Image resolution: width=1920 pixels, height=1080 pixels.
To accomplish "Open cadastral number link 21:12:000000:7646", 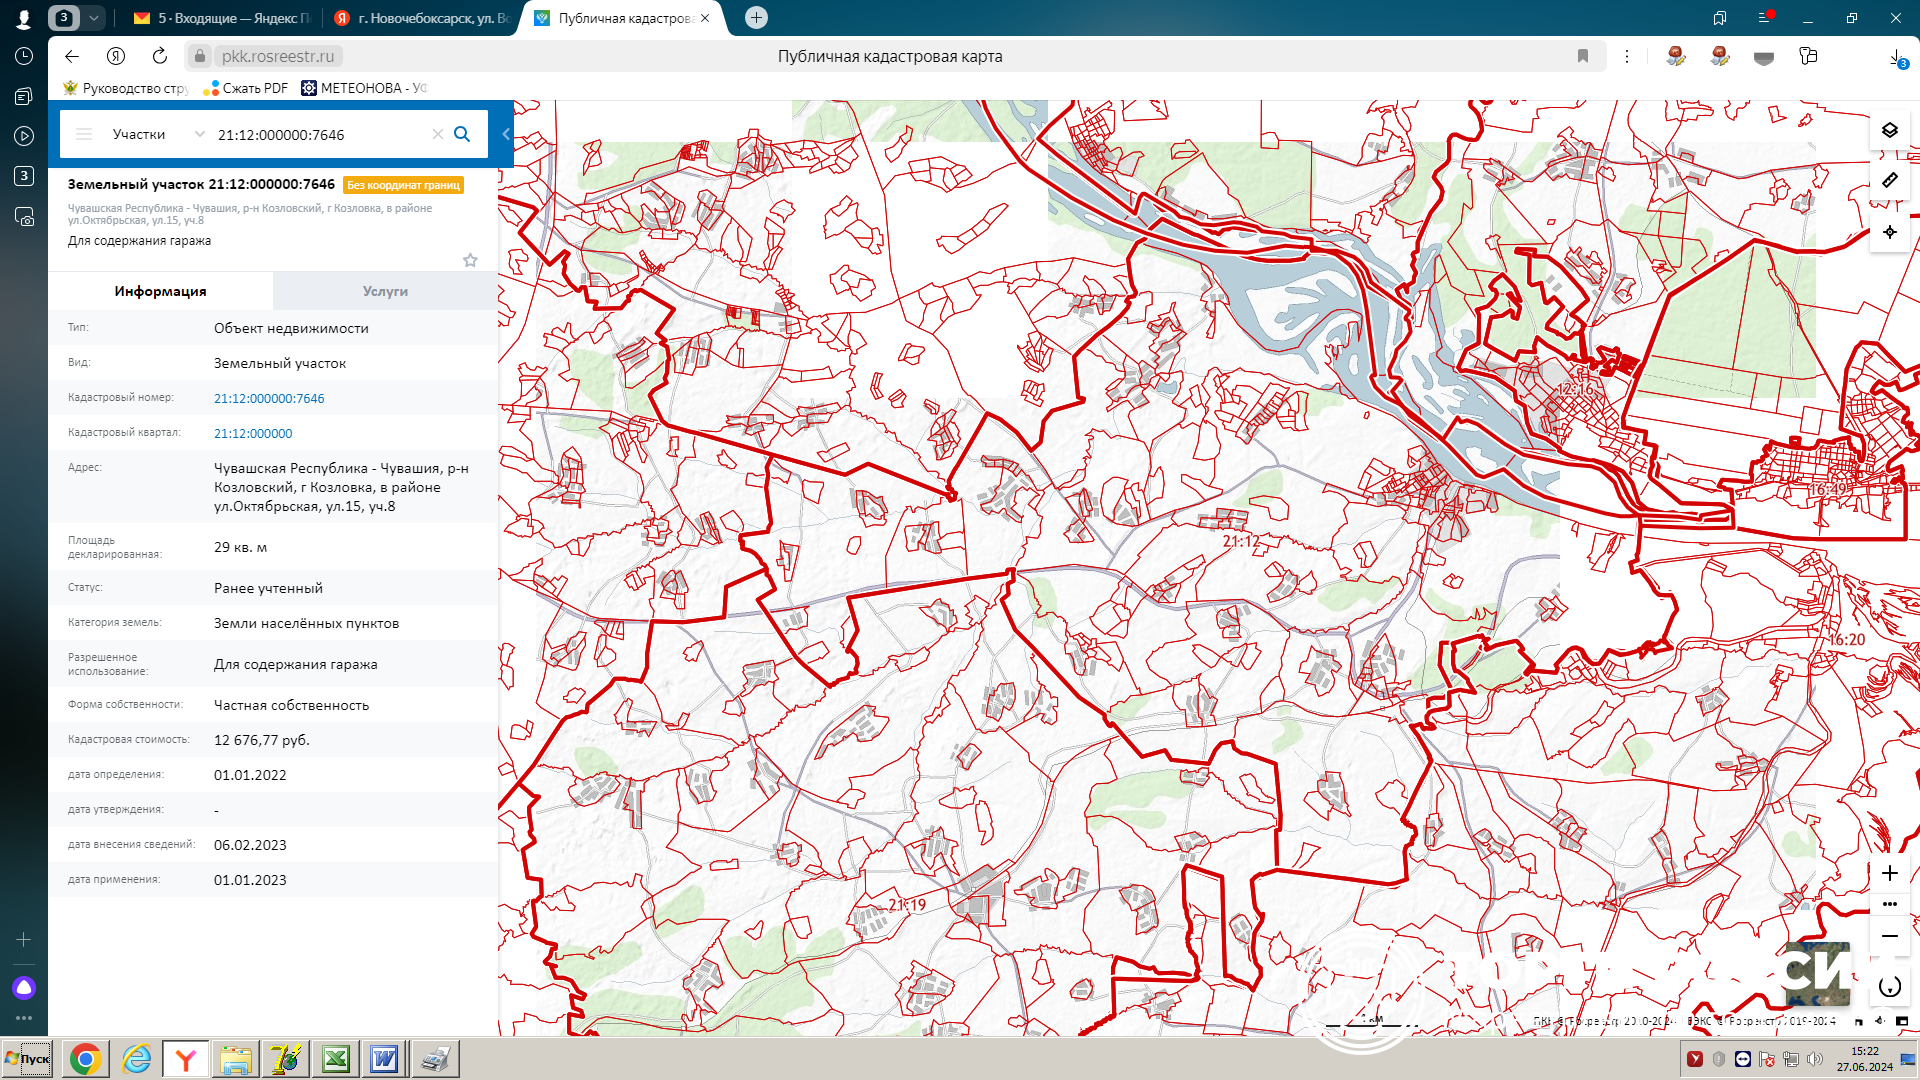I will pyautogui.click(x=269, y=398).
